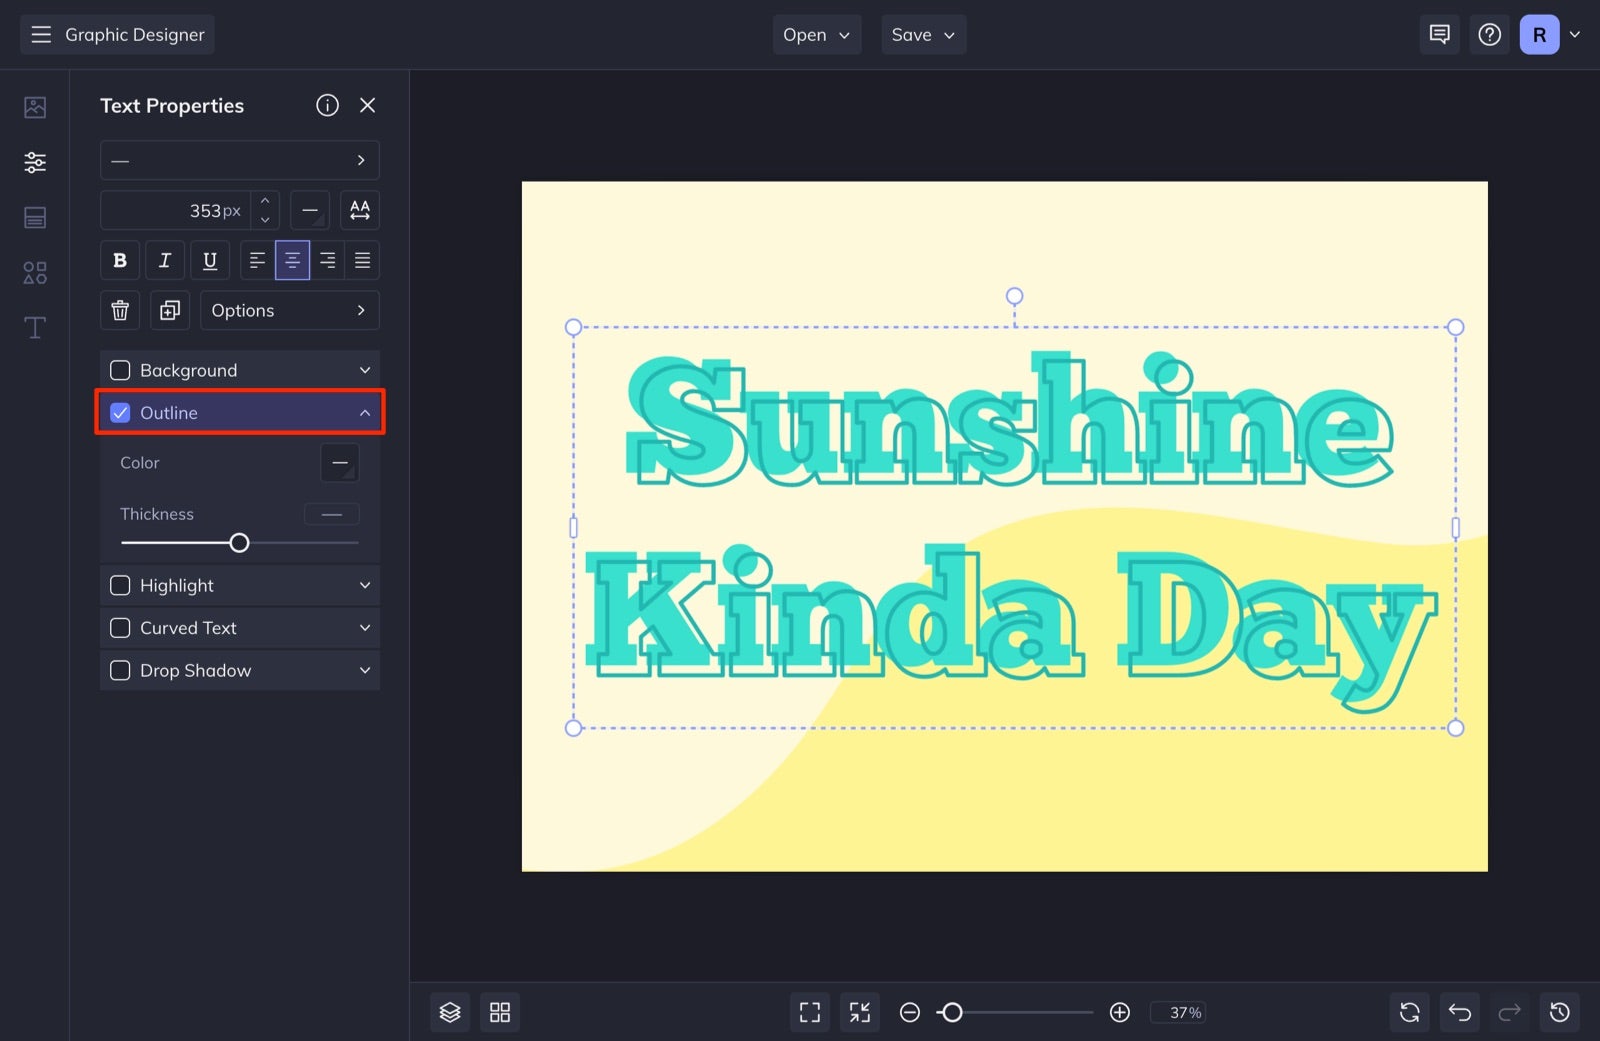Viewport: 1600px width, 1041px height.
Task: Click the Templates sidebar icon
Action: click(x=34, y=217)
